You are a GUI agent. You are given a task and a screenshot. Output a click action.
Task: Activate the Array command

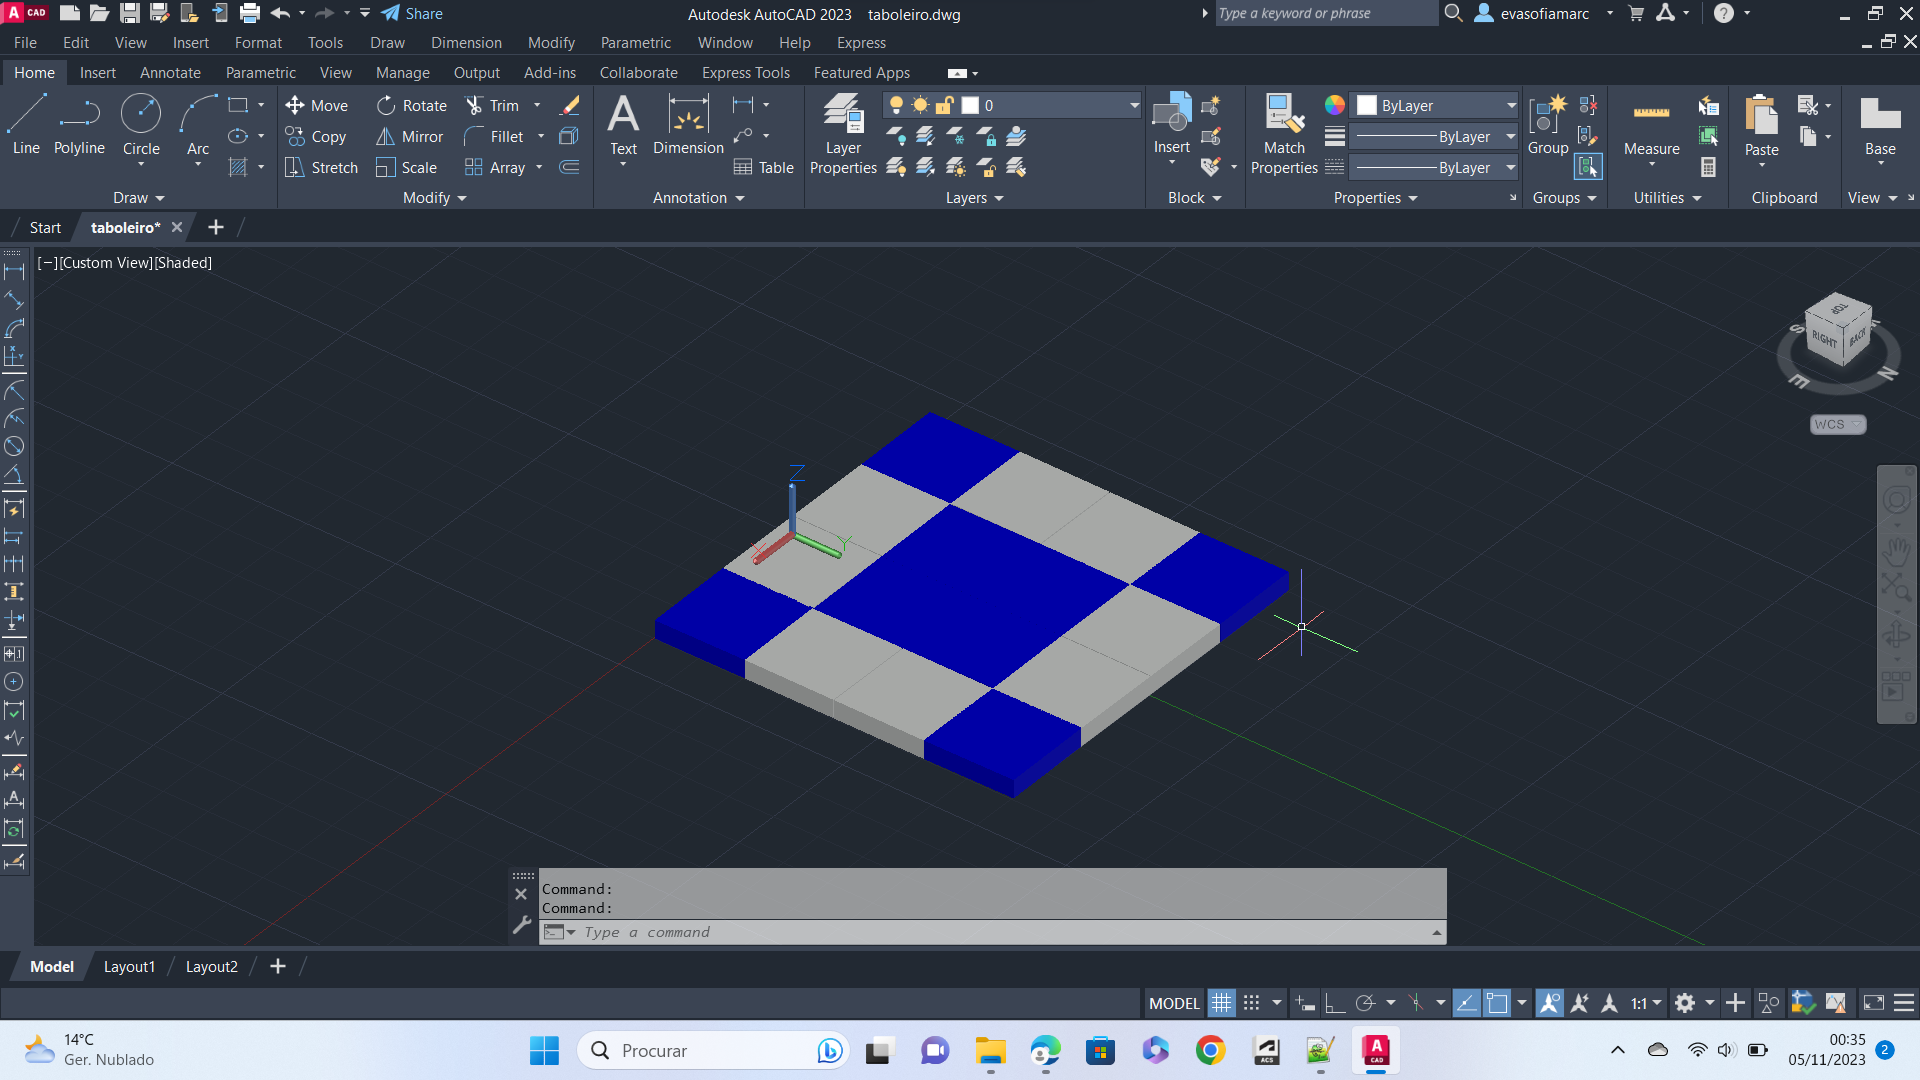click(495, 167)
